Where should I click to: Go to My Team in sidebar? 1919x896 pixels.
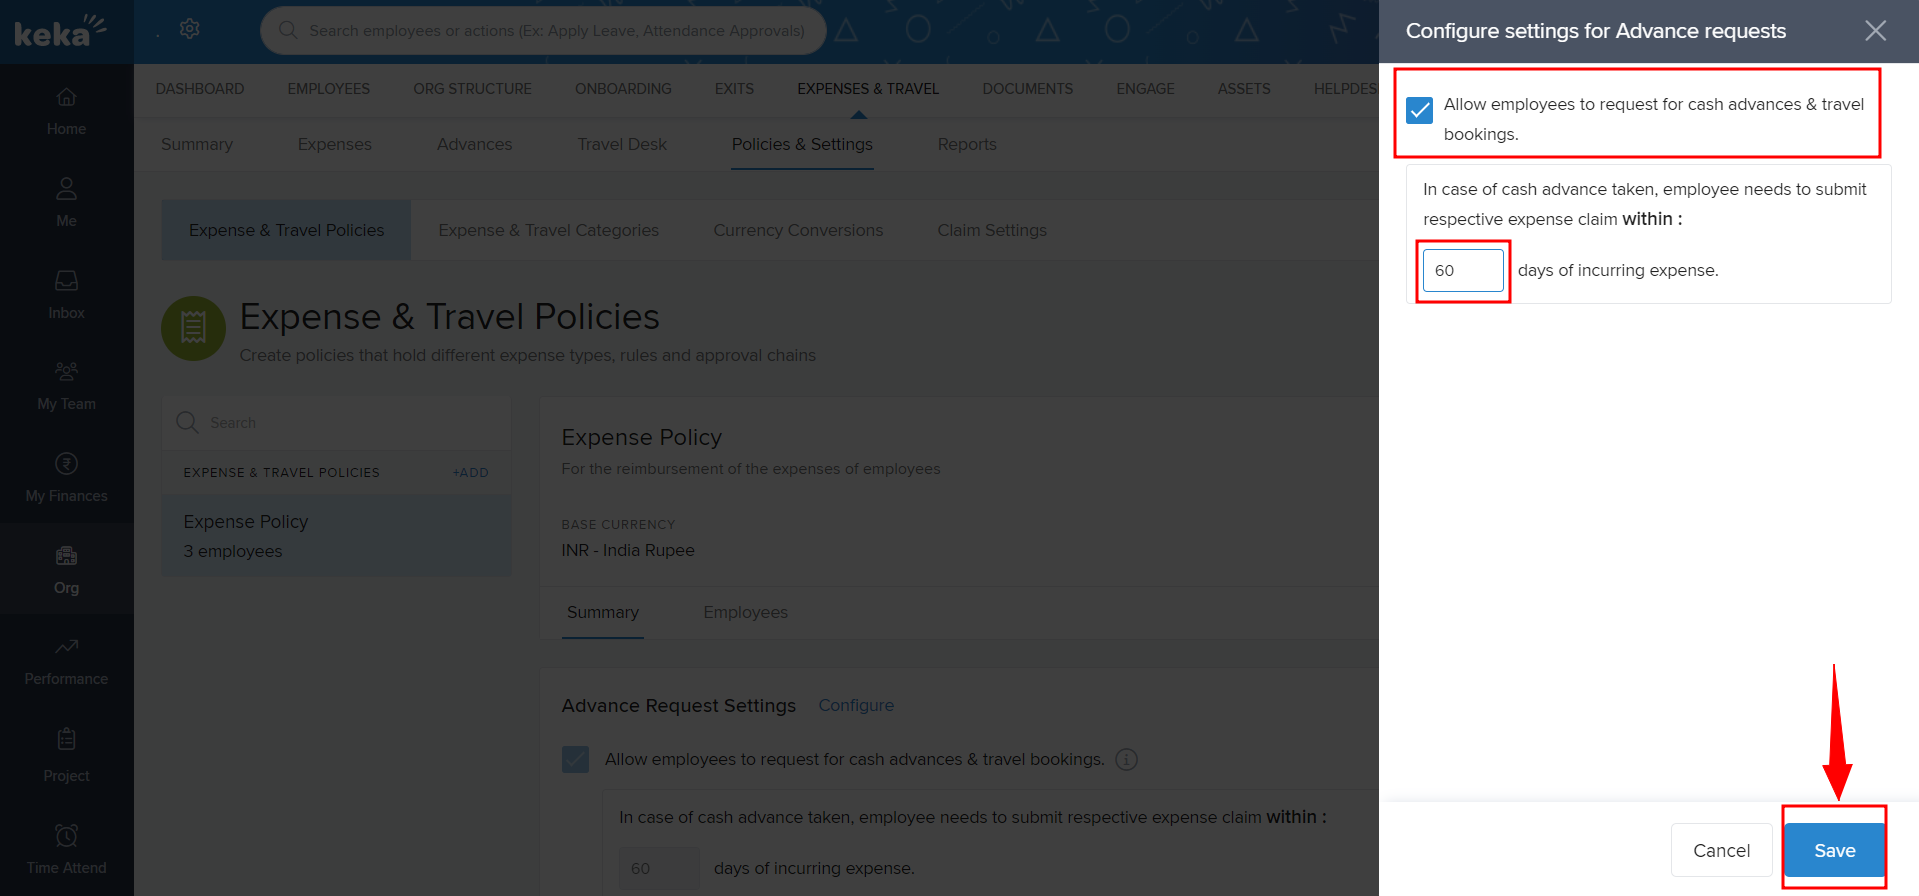(66, 372)
